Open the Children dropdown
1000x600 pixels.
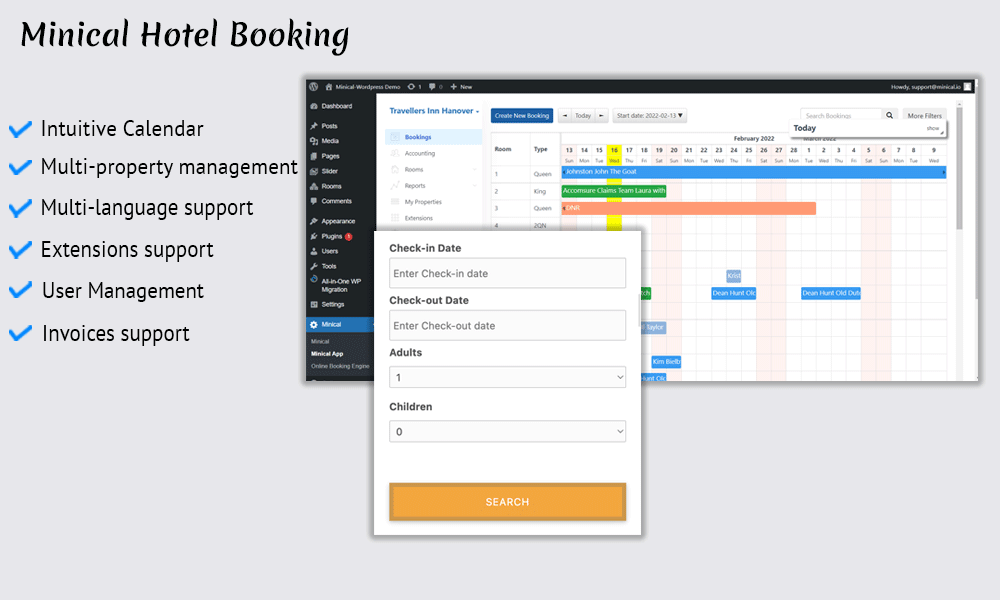click(507, 432)
